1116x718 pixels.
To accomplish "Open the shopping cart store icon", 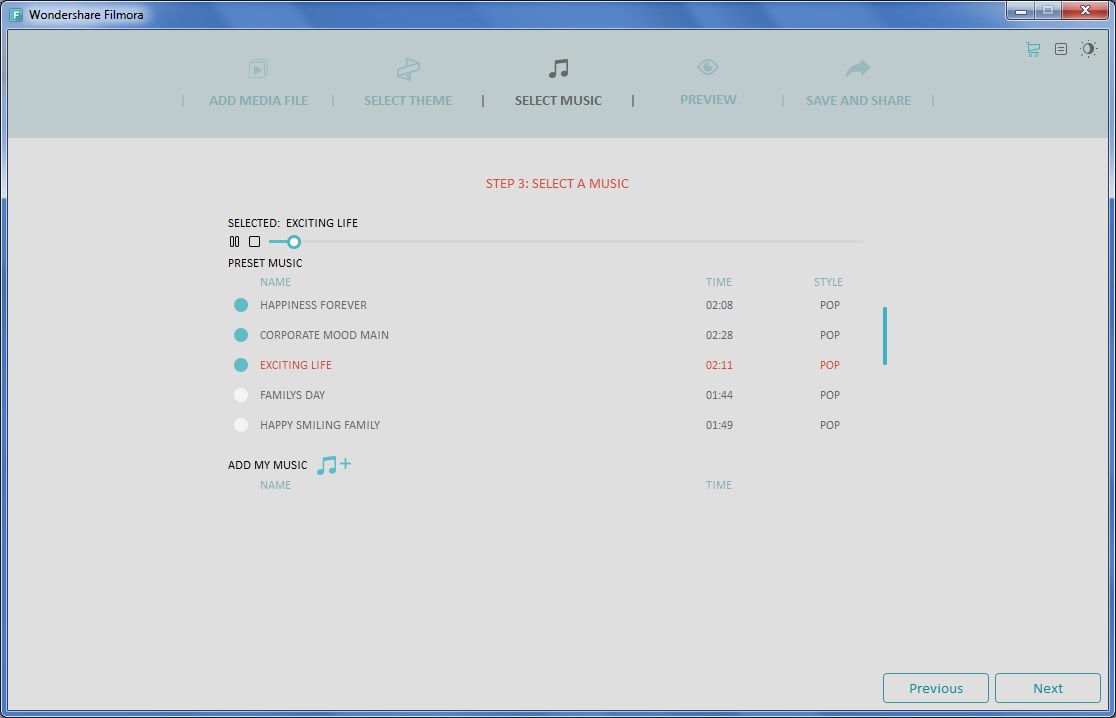I will click(x=1031, y=48).
